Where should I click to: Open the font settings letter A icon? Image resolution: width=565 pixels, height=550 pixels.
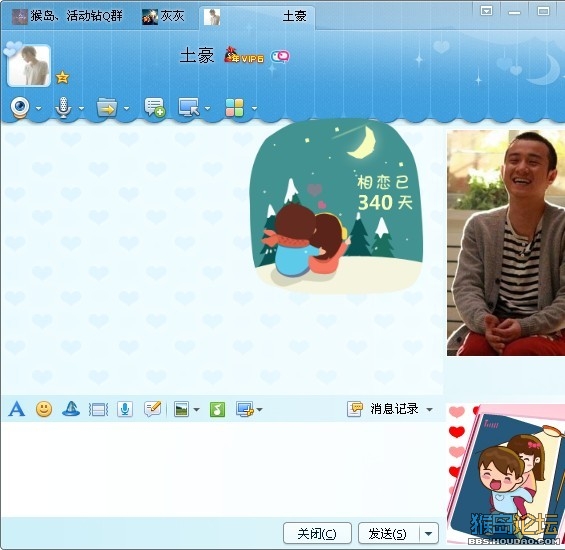[17, 409]
